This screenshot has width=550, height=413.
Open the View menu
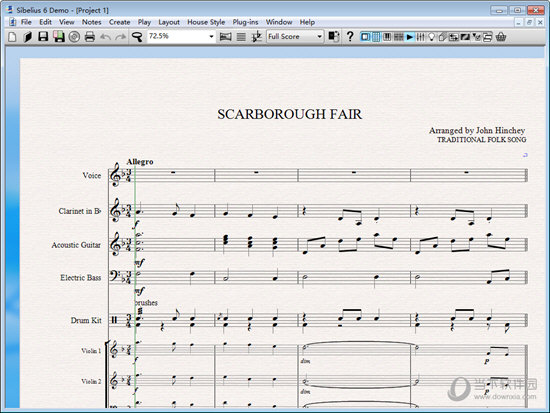(67, 22)
